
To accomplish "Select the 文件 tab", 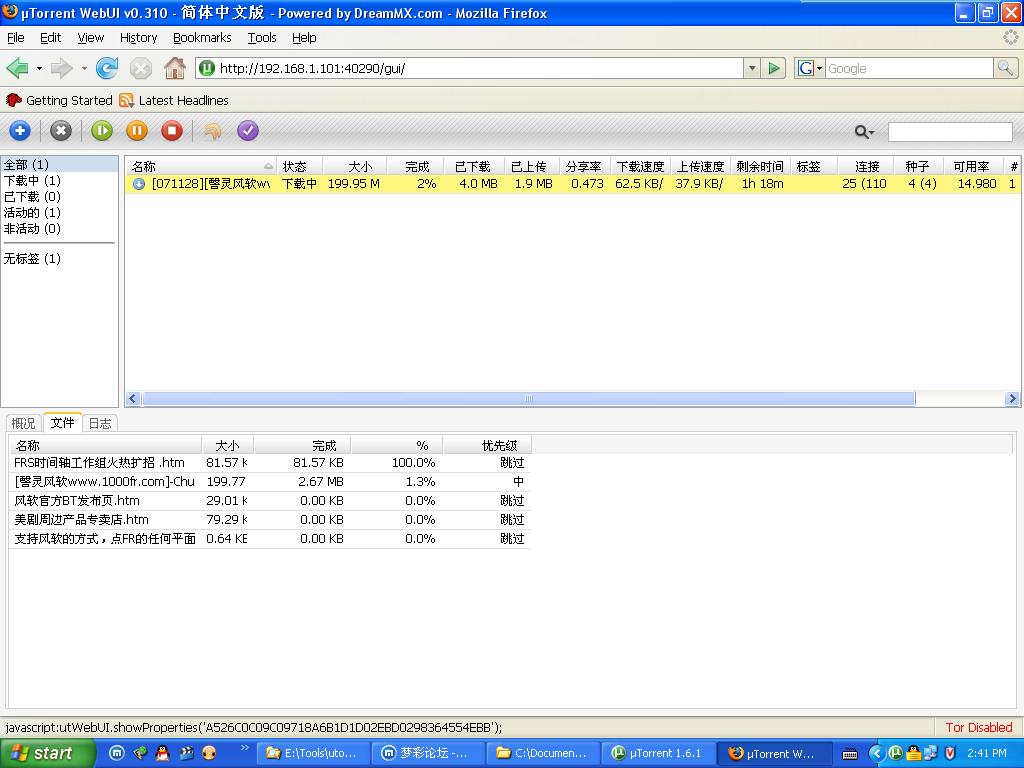I will pos(62,423).
